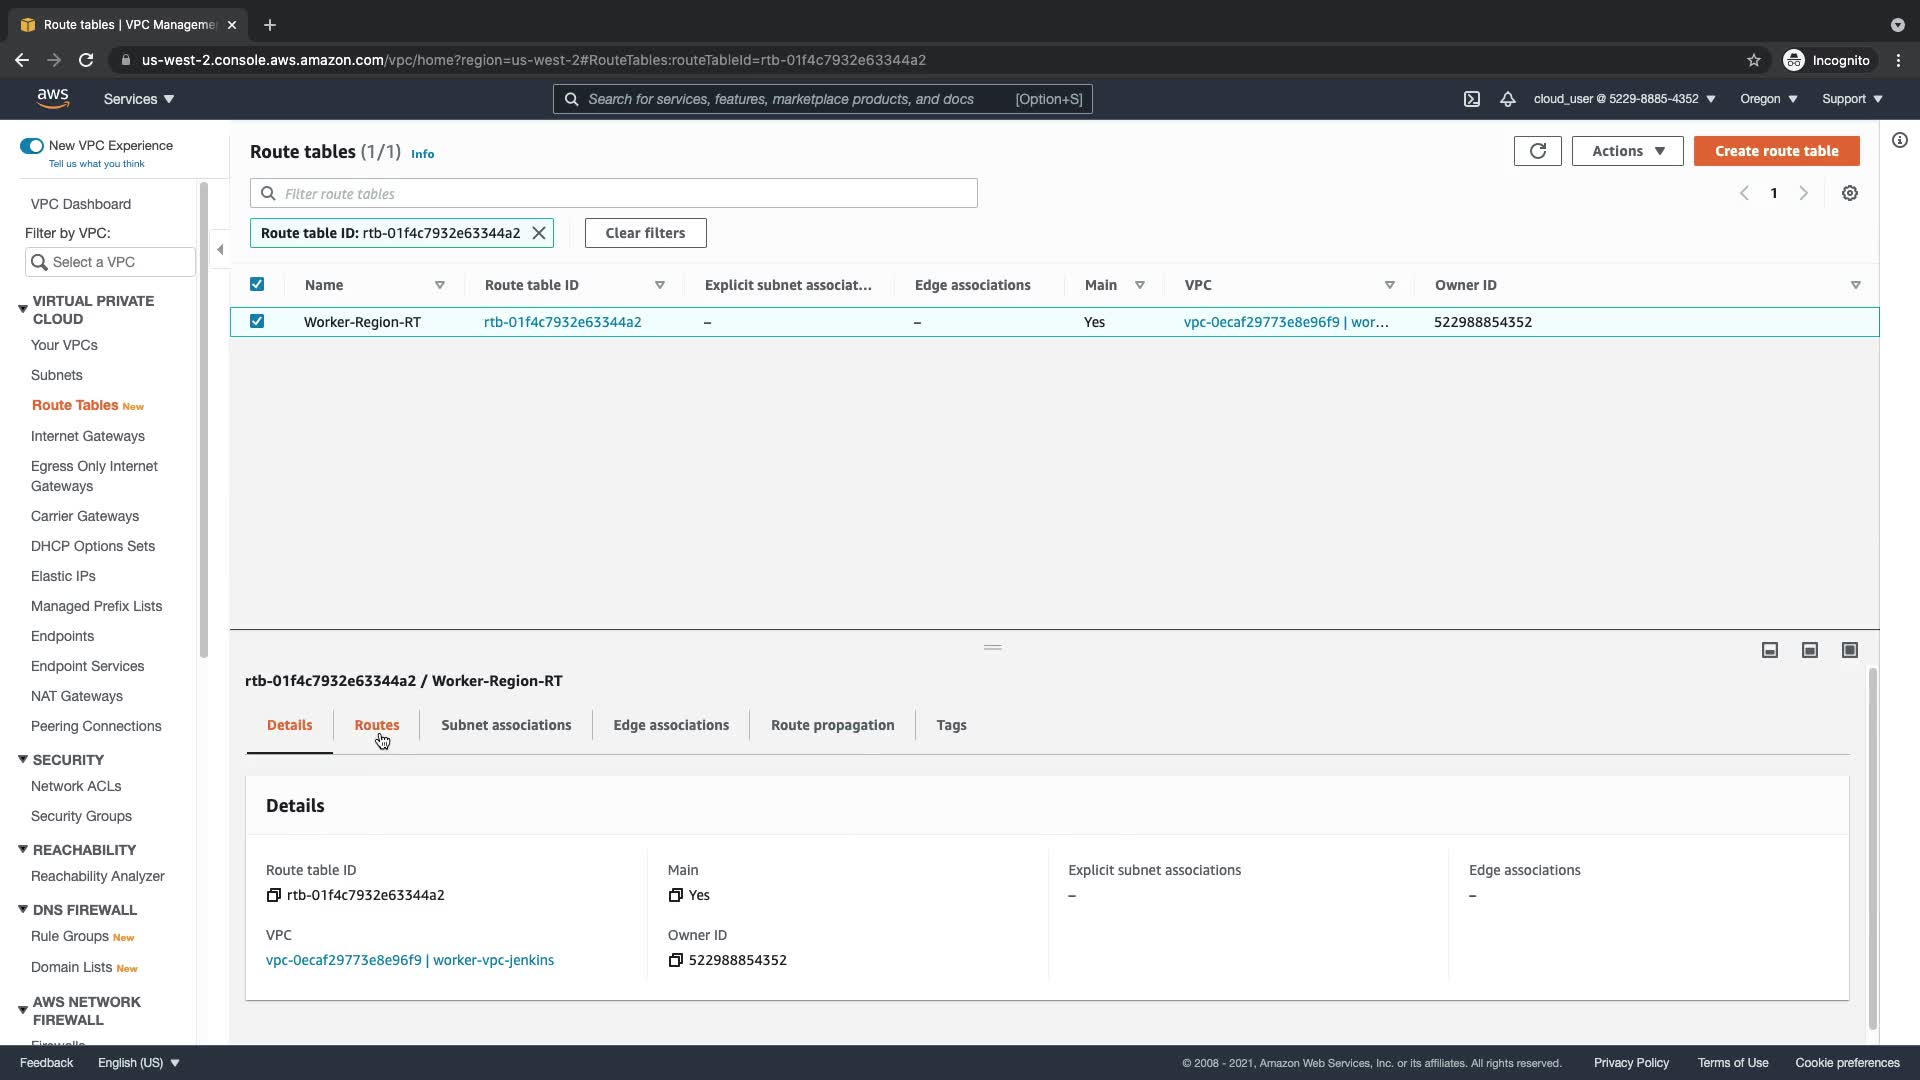Toggle the select-all header checkbox
1920x1080 pixels.
(x=257, y=285)
